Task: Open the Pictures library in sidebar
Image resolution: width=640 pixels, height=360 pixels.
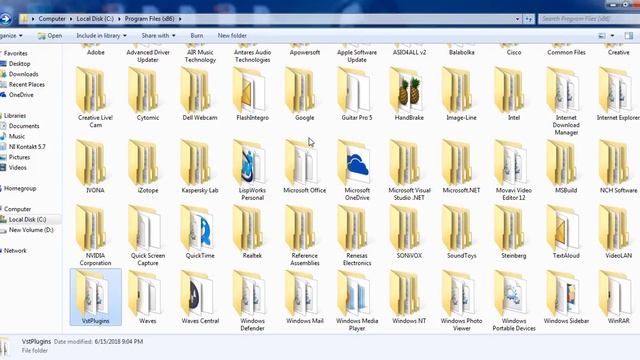Action: coord(19,157)
